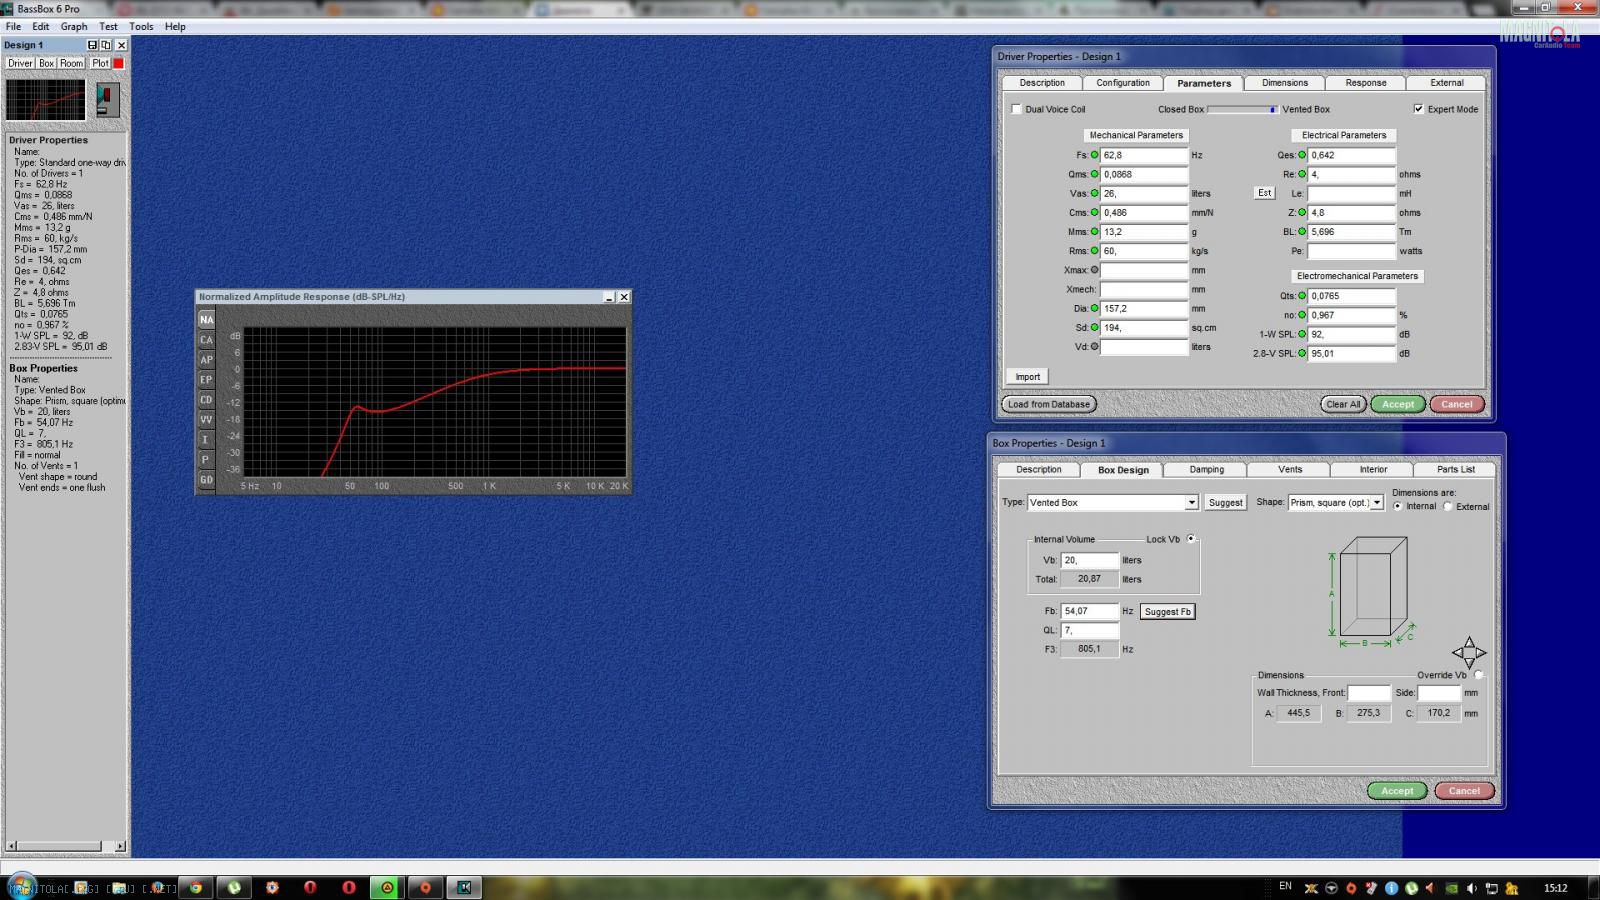Viewport: 1600px width, 900px height.
Task: Click the Wall Thickness Front input field
Action: point(1369,693)
